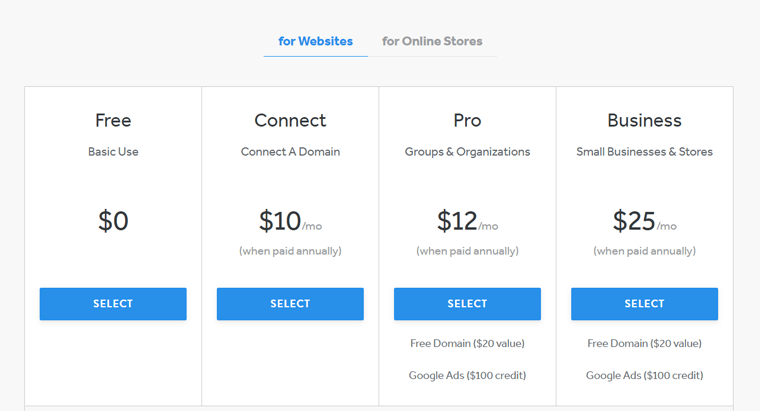The width and height of the screenshot is (760, 411).
Task: Click the Connect plan title
Action: (x=290, y=121)
